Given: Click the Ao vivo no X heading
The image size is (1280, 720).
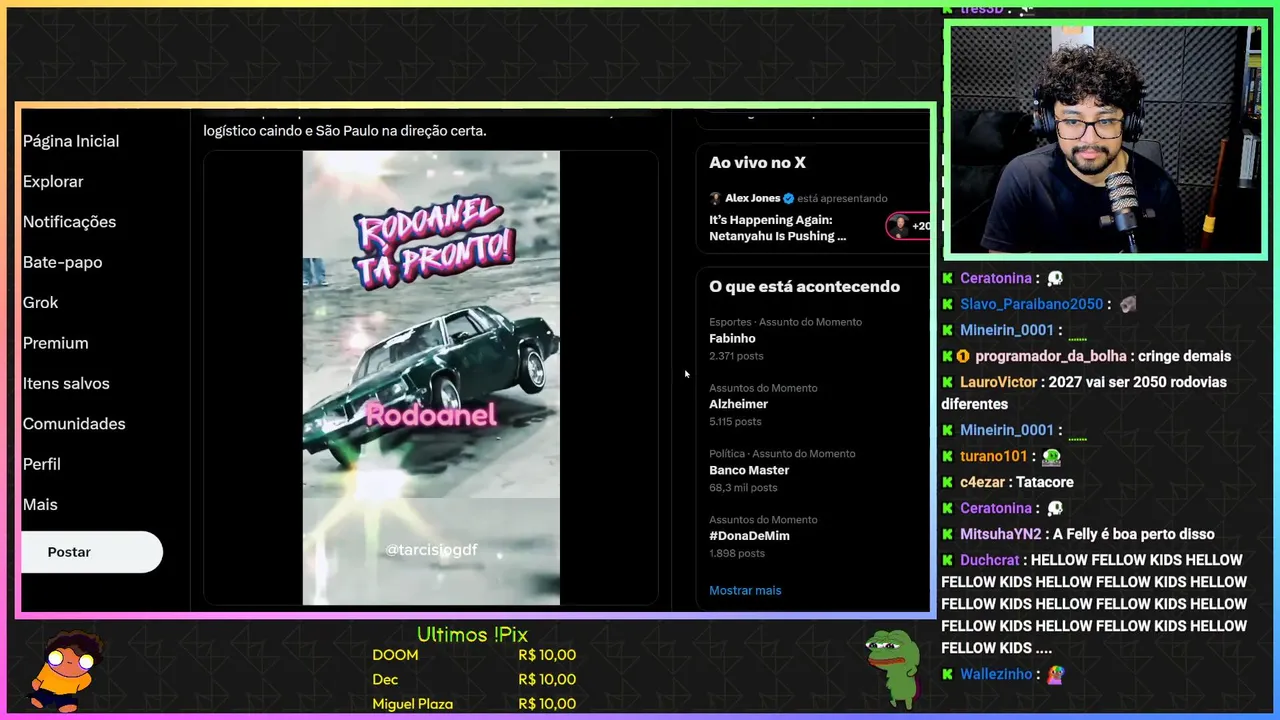Looking at the screenshot, I should coord(757,163).
